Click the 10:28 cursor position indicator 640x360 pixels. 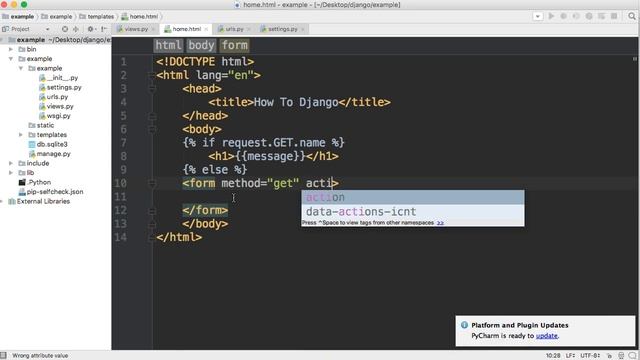553,356
